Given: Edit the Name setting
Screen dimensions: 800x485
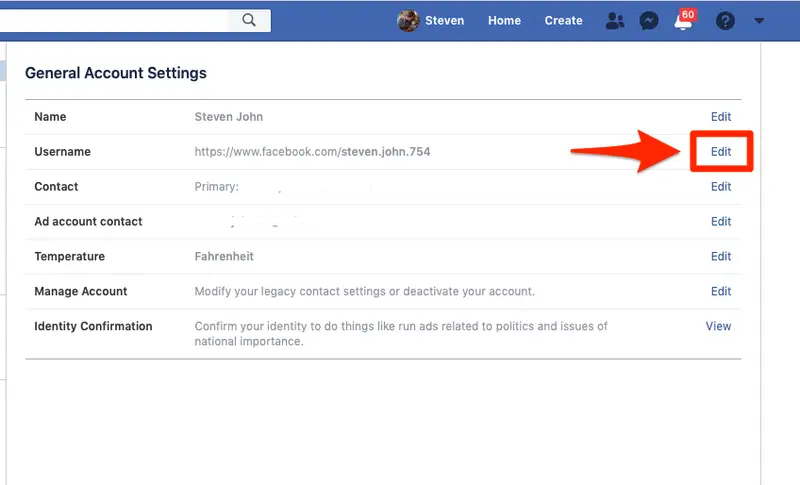Looking at the screenshot, I should coord(721,117).
